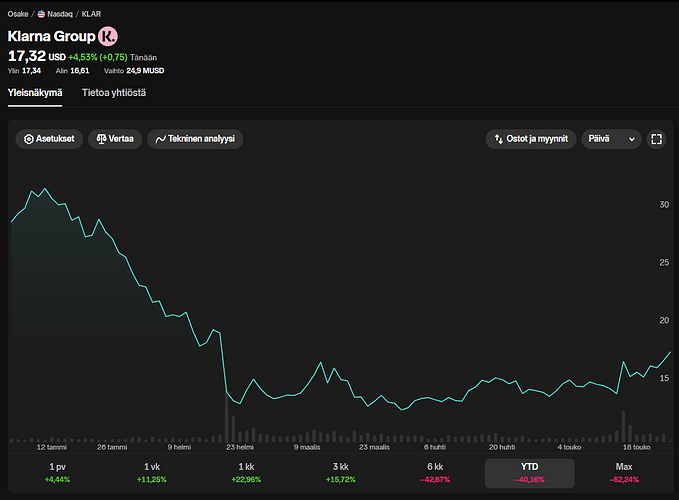The image size is (679, 500).
Task: Click the 20 huhti date label
Action: pos(502,447)
